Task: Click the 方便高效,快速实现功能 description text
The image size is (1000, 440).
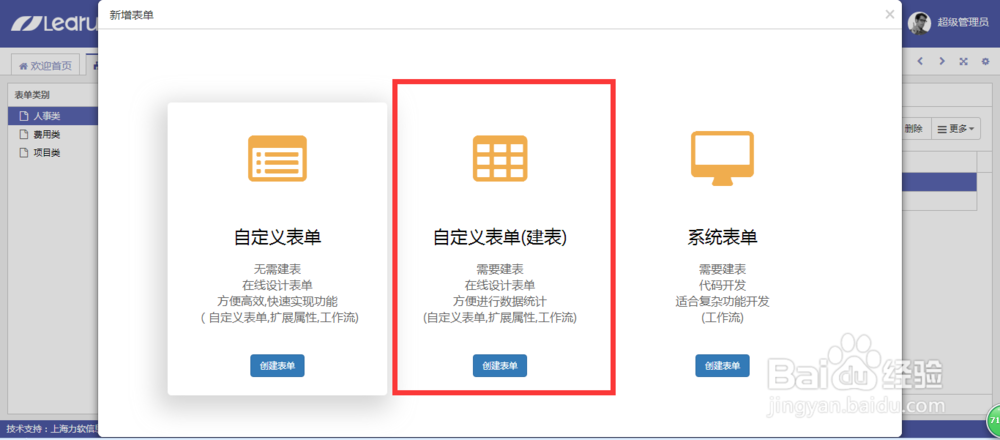Action: (277, 301)
